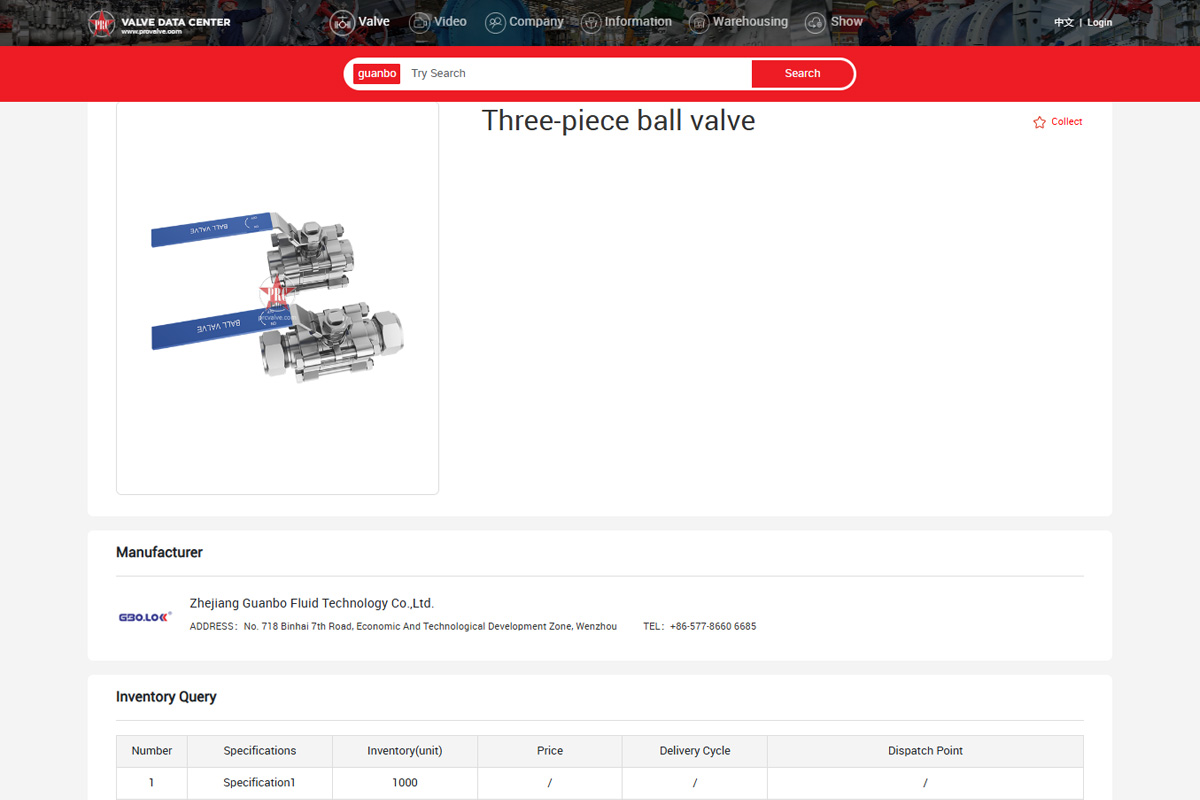Click the Collect star icon

pyautogui.click(x=1039, y=122)
